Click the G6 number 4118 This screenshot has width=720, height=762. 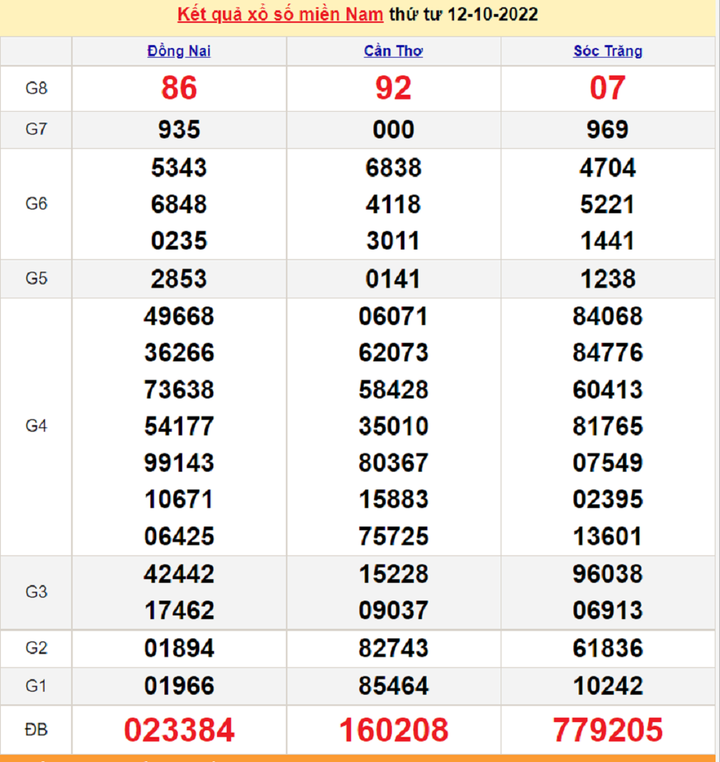point(393,204)
